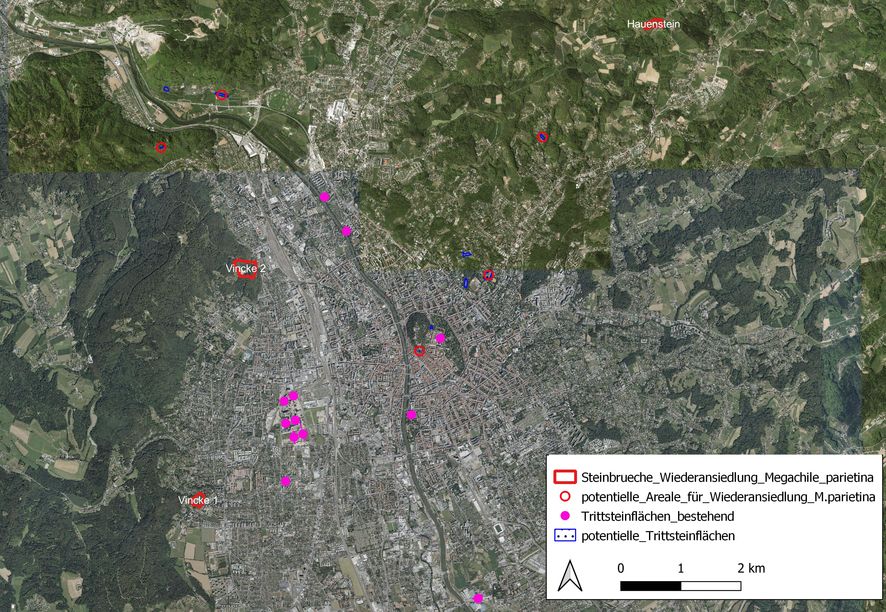Click magenta dot inside the central wooded park
The width and height of the screenshot is (886, 612).
click(x=440, y=338)
